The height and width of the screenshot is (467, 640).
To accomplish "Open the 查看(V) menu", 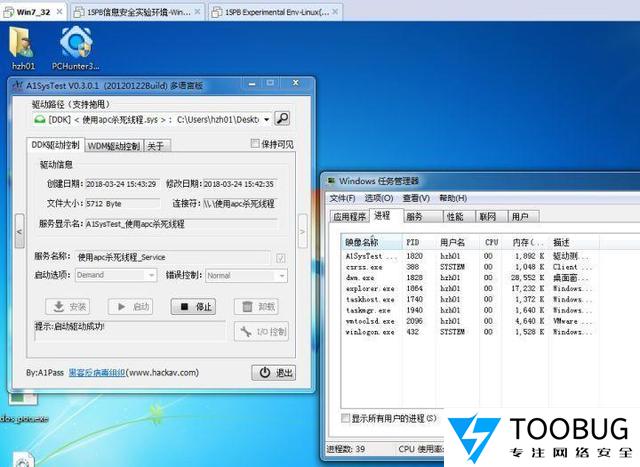I will tap(416, 198).
